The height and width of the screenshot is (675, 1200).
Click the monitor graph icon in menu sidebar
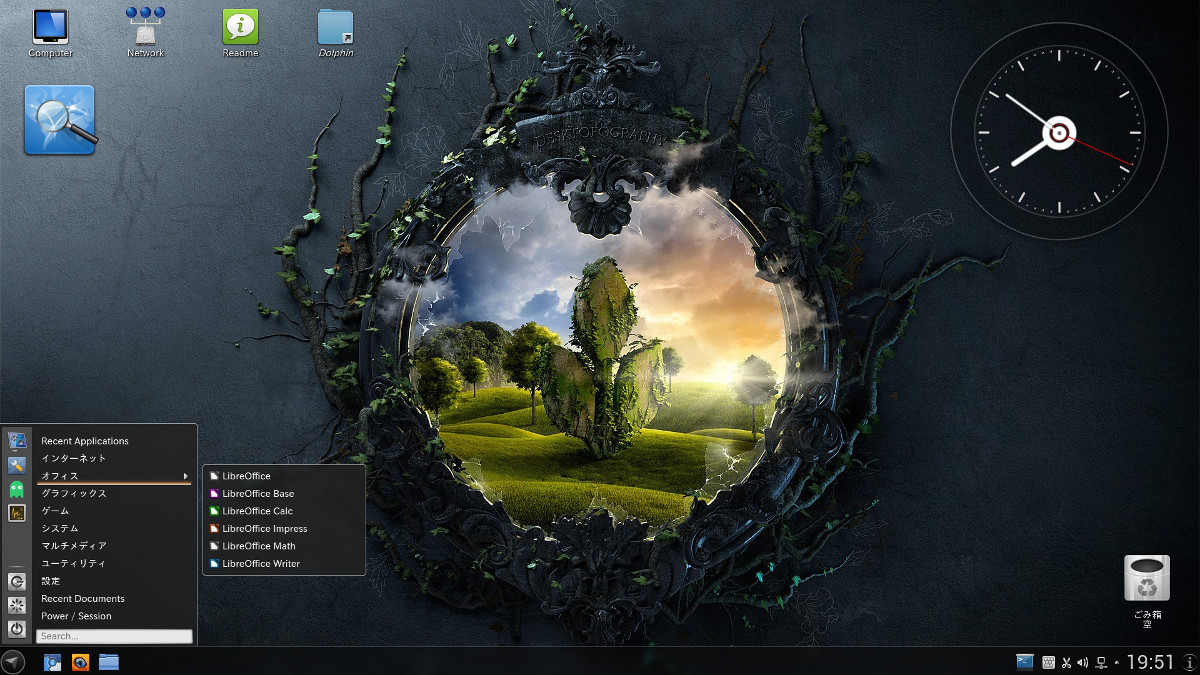pyautogui.click(x=16, y=513)
